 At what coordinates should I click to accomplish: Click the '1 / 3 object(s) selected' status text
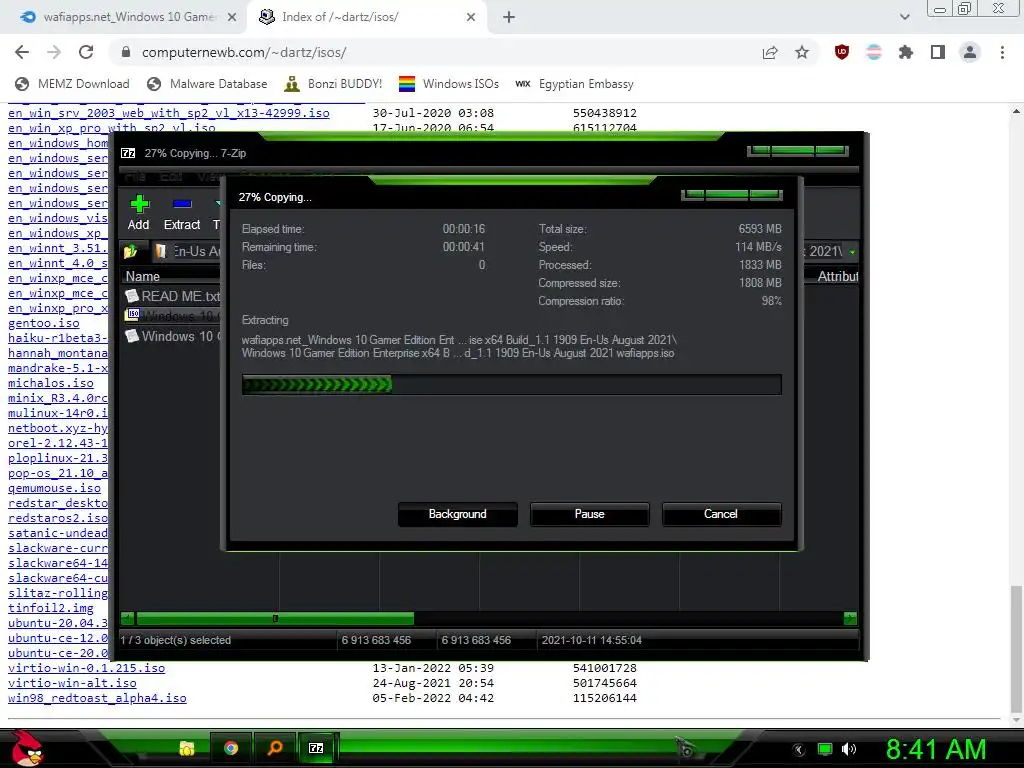tap(175, 640)
